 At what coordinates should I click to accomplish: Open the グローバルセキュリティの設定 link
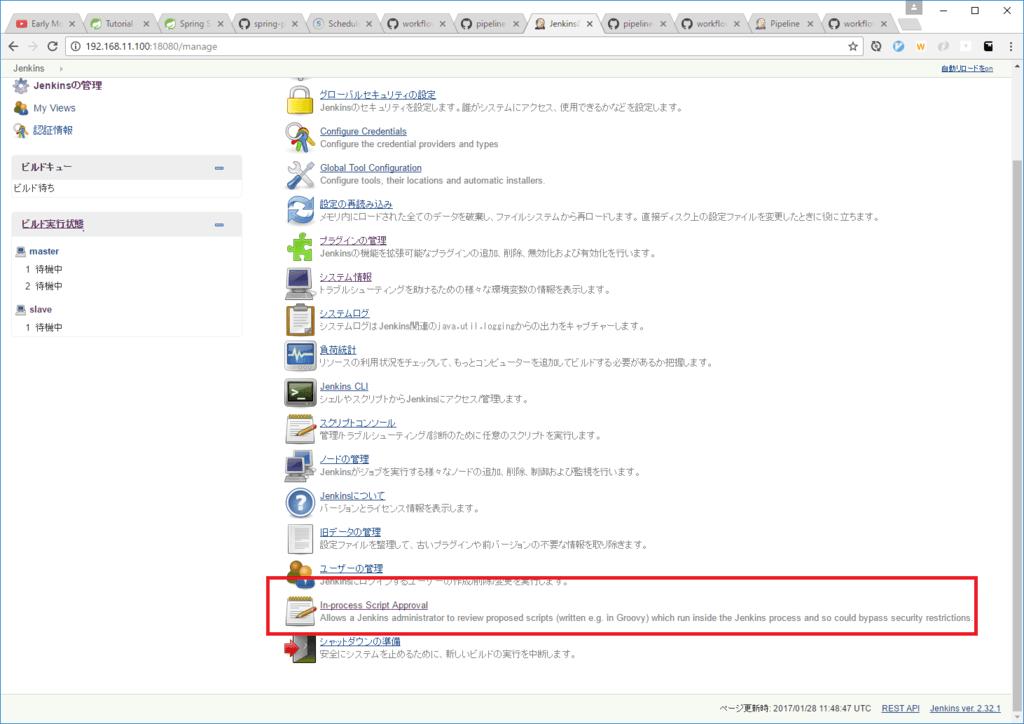point(377,95)
